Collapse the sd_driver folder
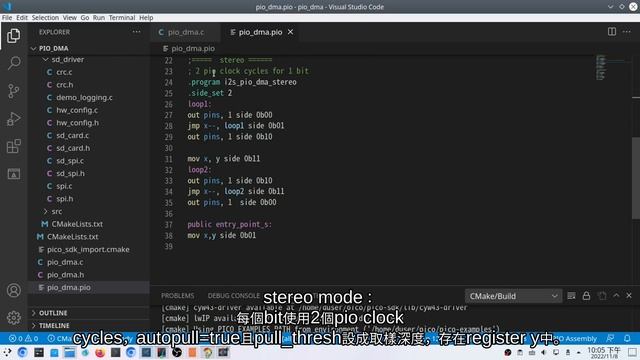This screenshot has width=640, height=360. point(67,60)
